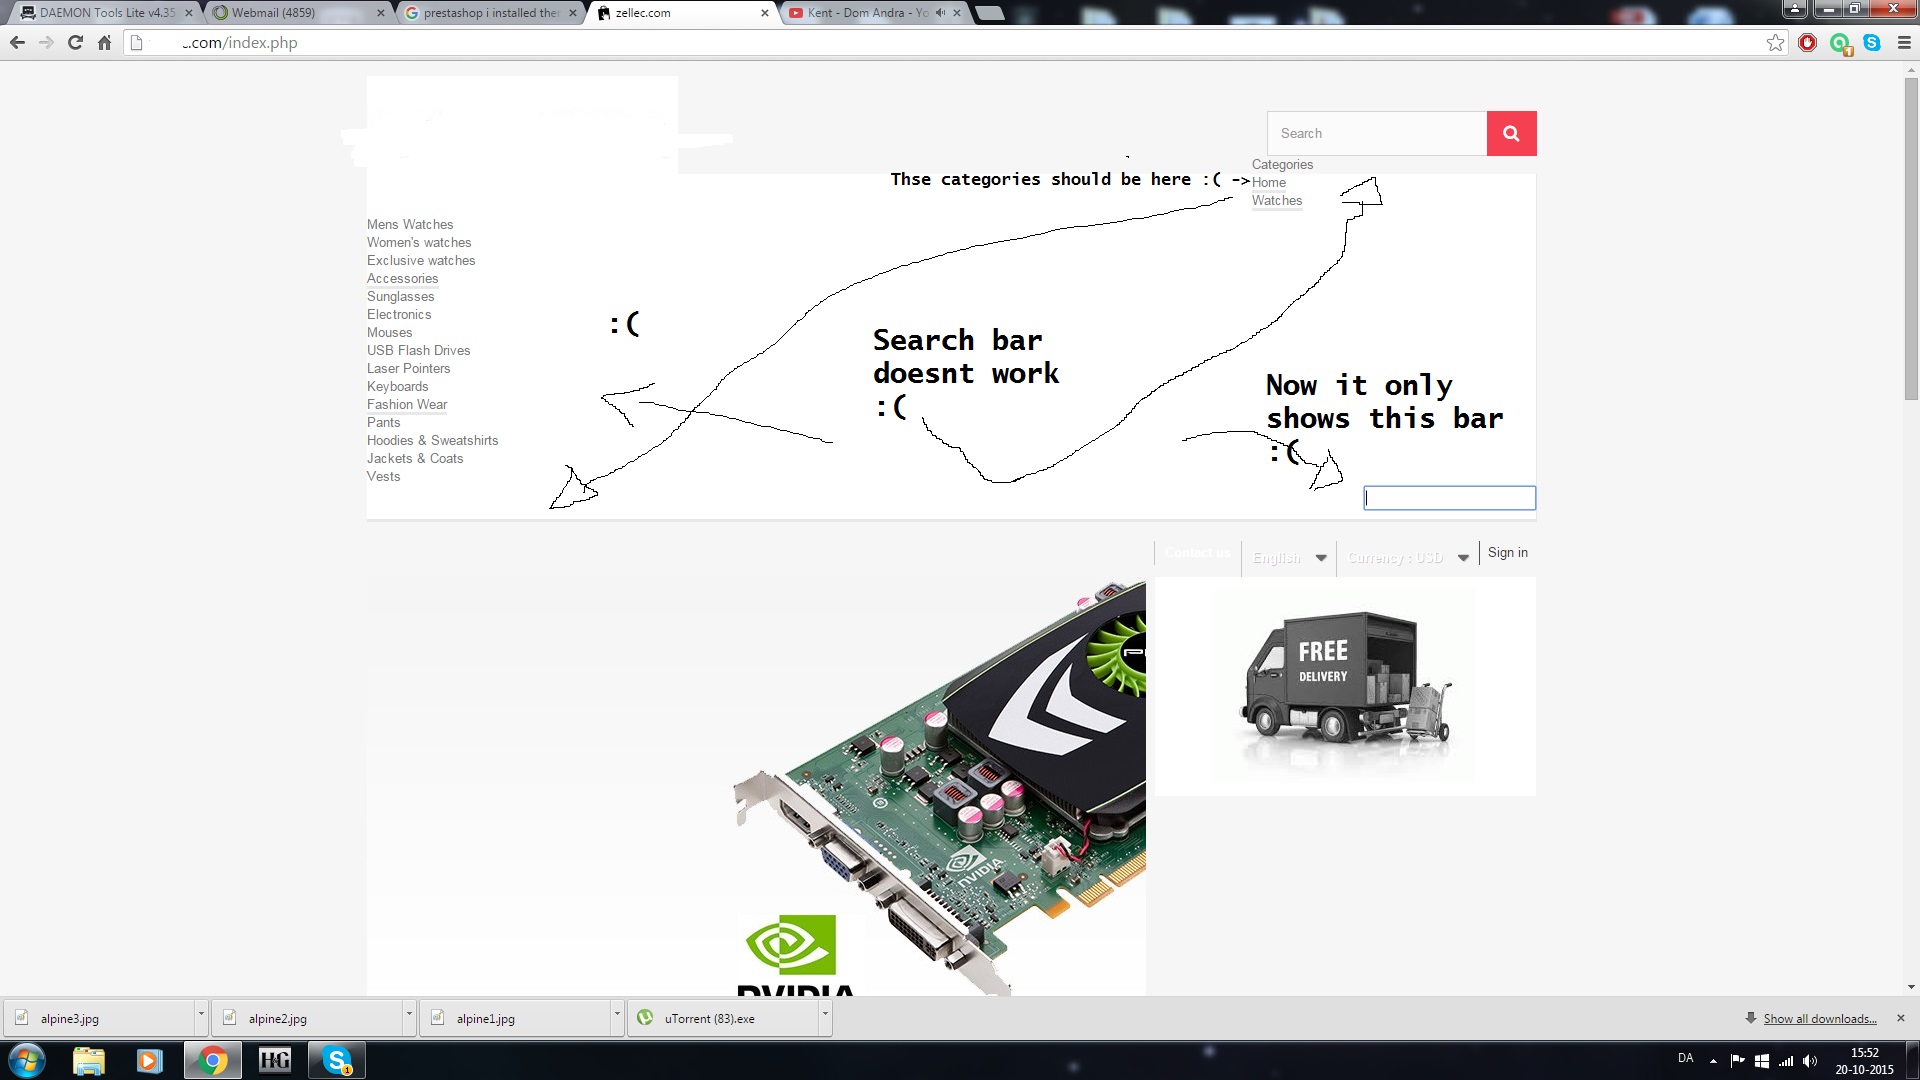Bookmark this page with the star icon
The image size is (1920, 1080).
pyautogui.click(x=1775, y=43)
